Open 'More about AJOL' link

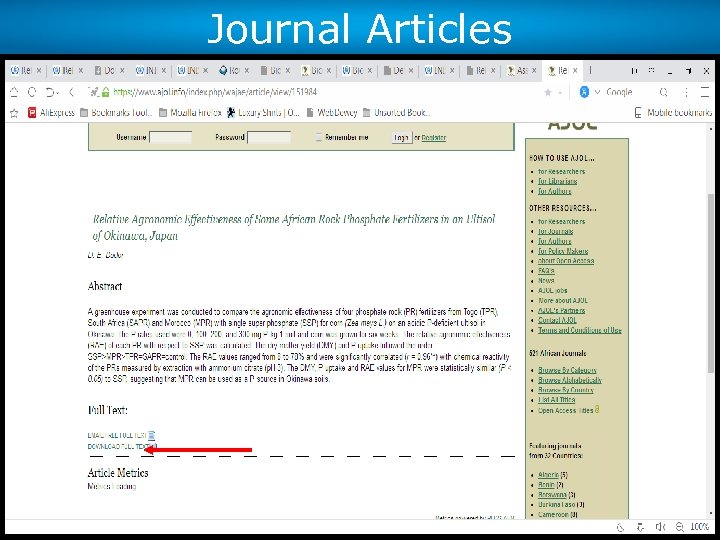[x=563, y=300]
